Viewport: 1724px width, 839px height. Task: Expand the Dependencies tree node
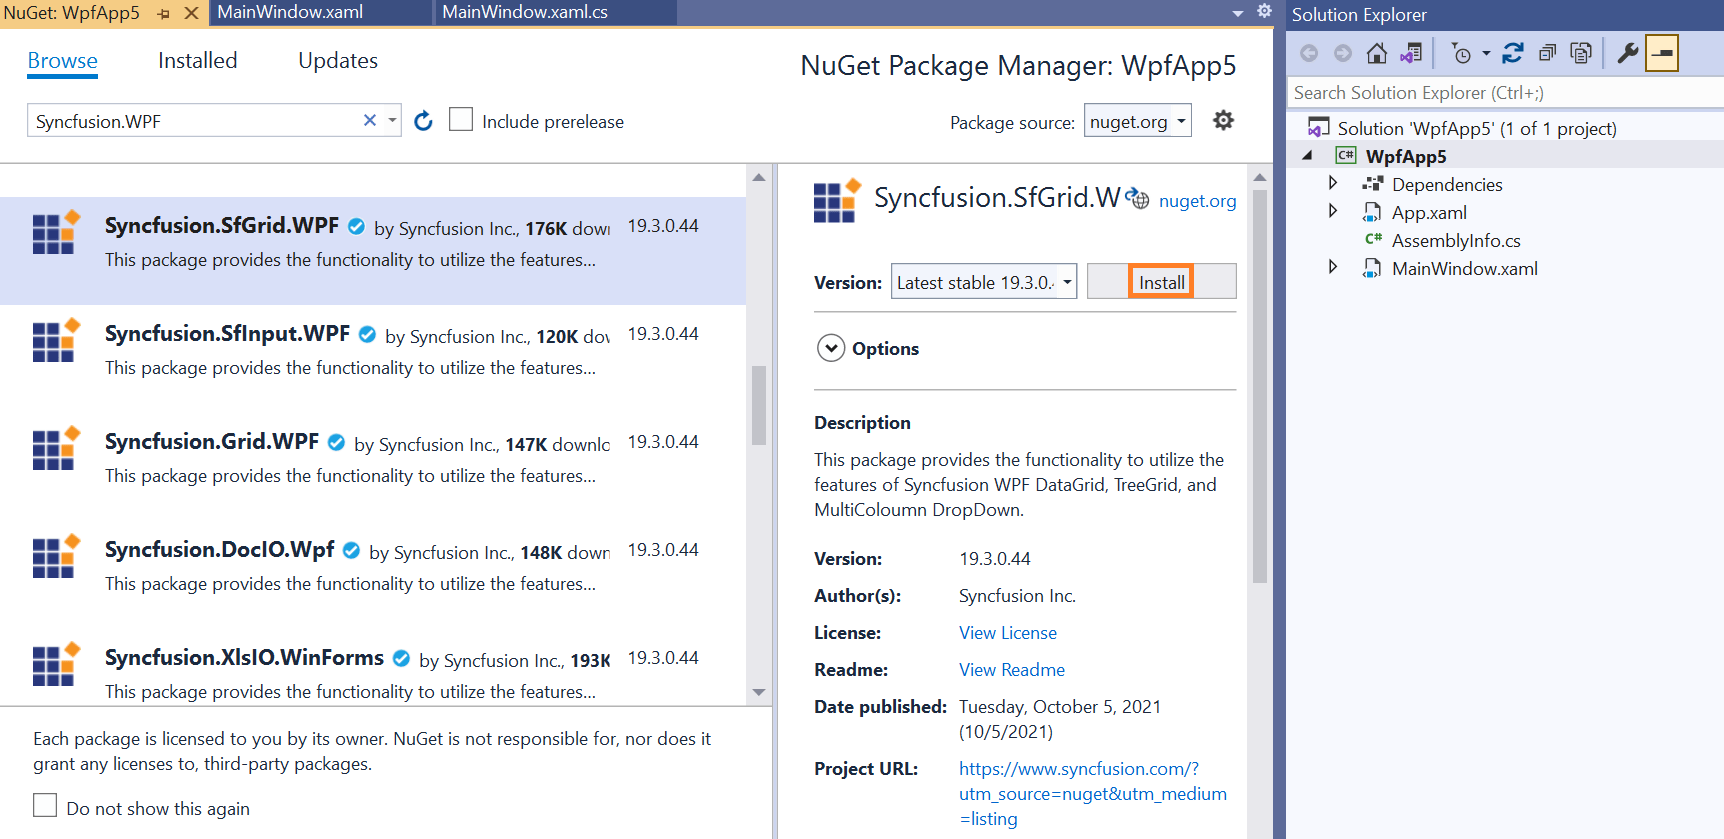pos(1332,184)
